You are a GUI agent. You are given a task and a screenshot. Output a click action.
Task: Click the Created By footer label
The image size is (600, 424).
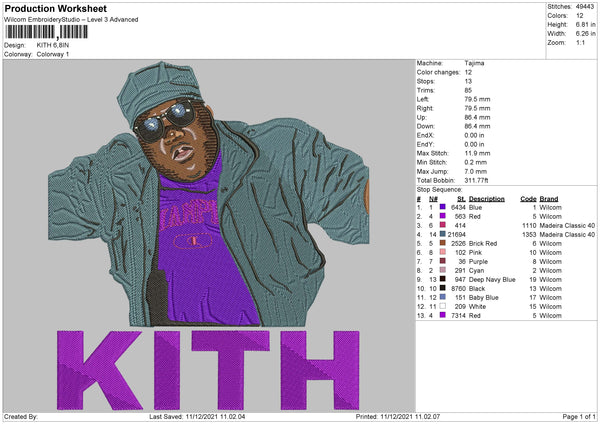click(21, 416)
